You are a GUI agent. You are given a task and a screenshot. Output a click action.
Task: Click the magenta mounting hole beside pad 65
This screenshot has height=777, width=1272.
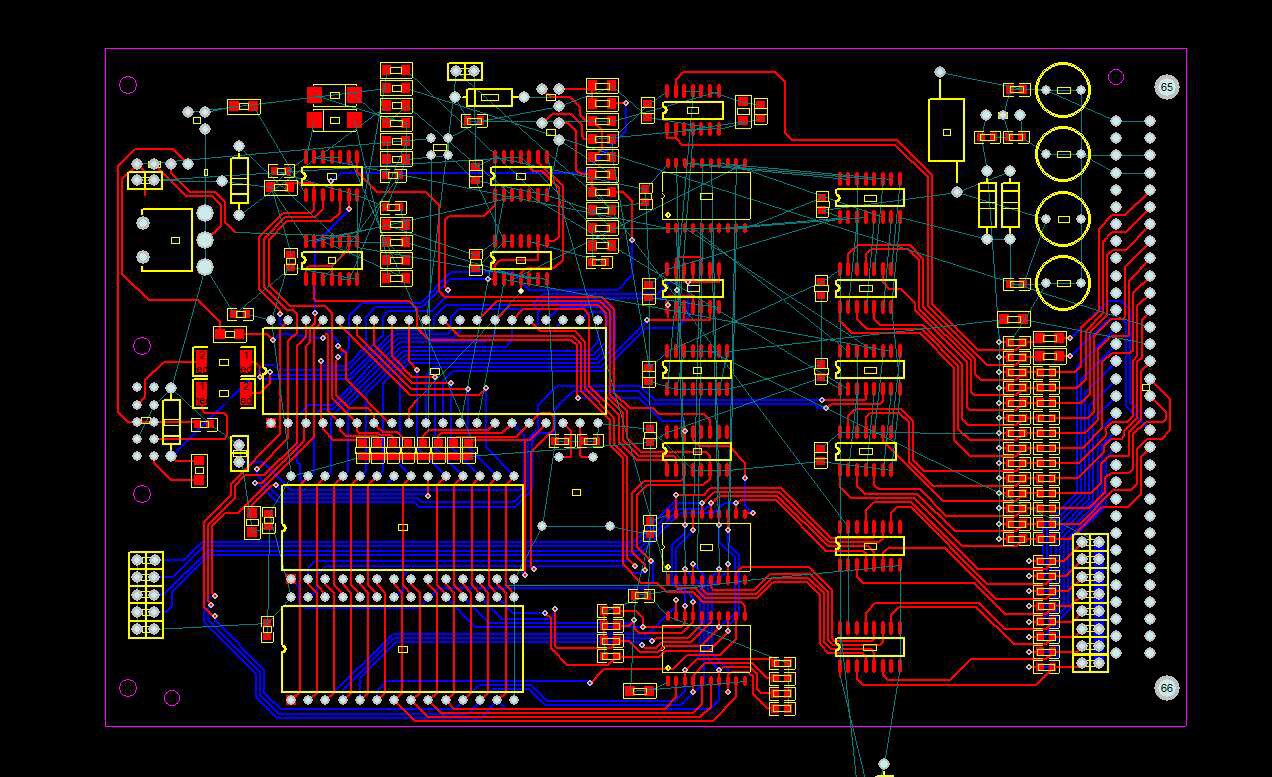click(1116, 77)
